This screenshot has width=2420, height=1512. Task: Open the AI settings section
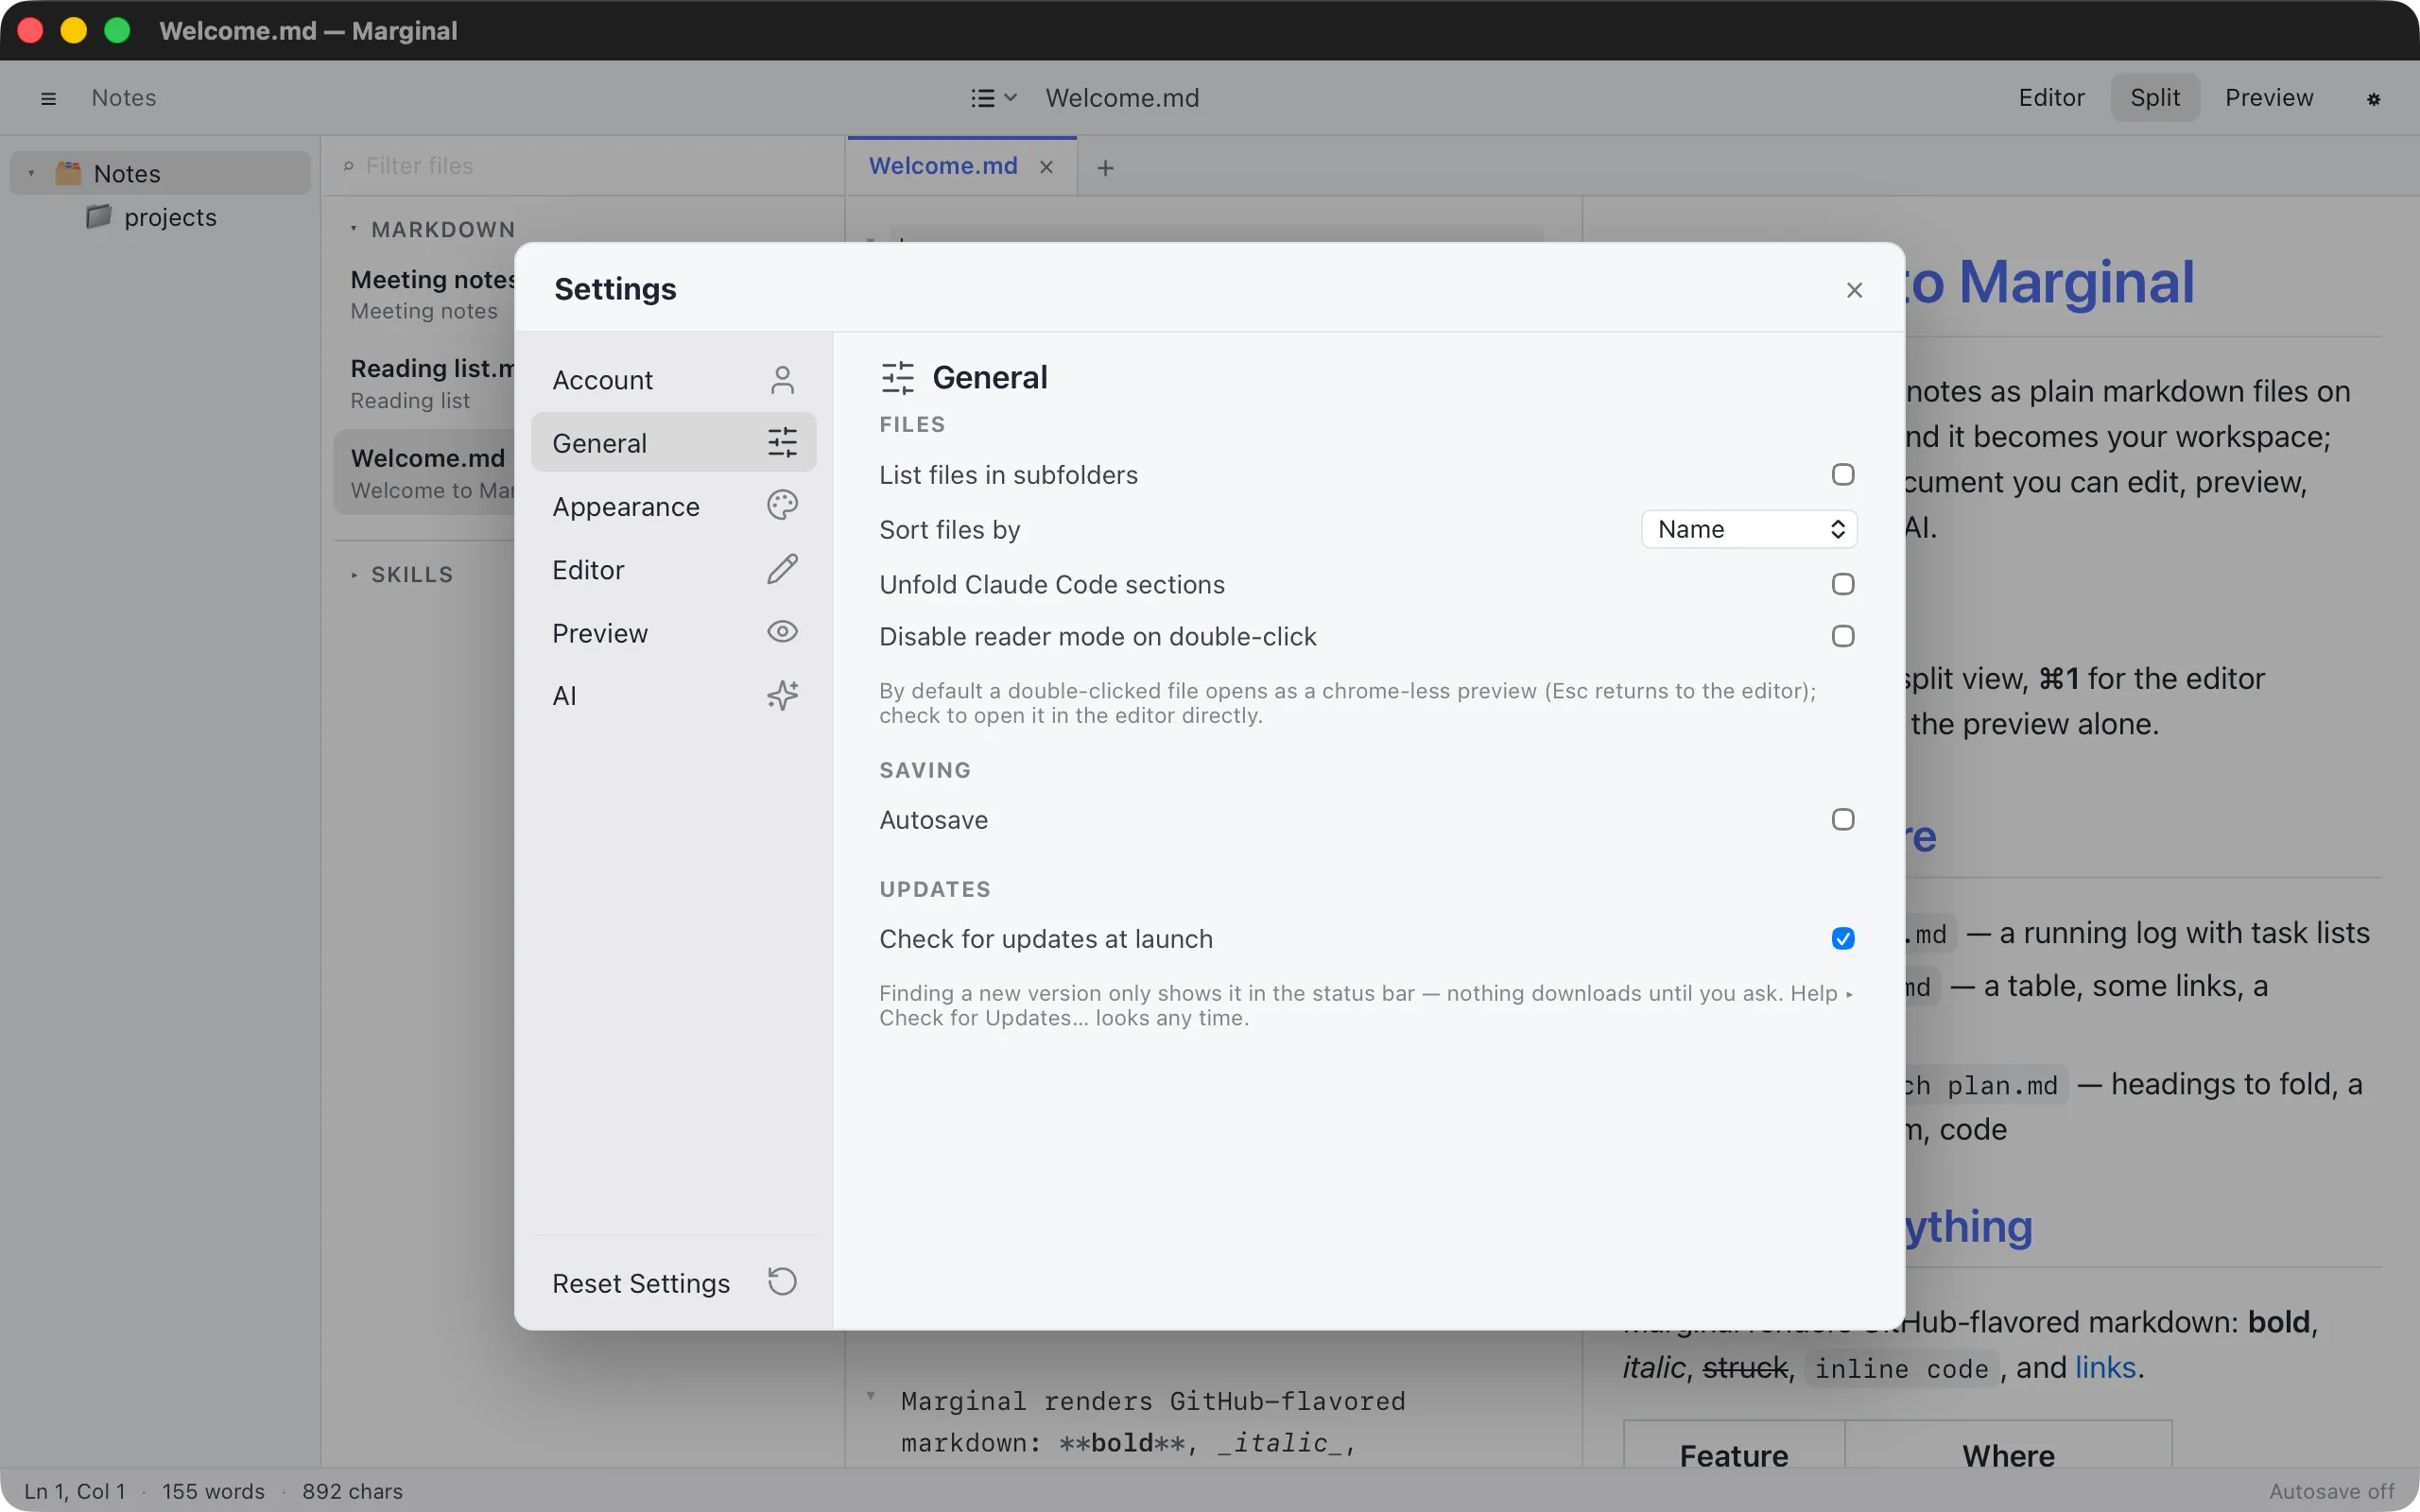point(673,695)
